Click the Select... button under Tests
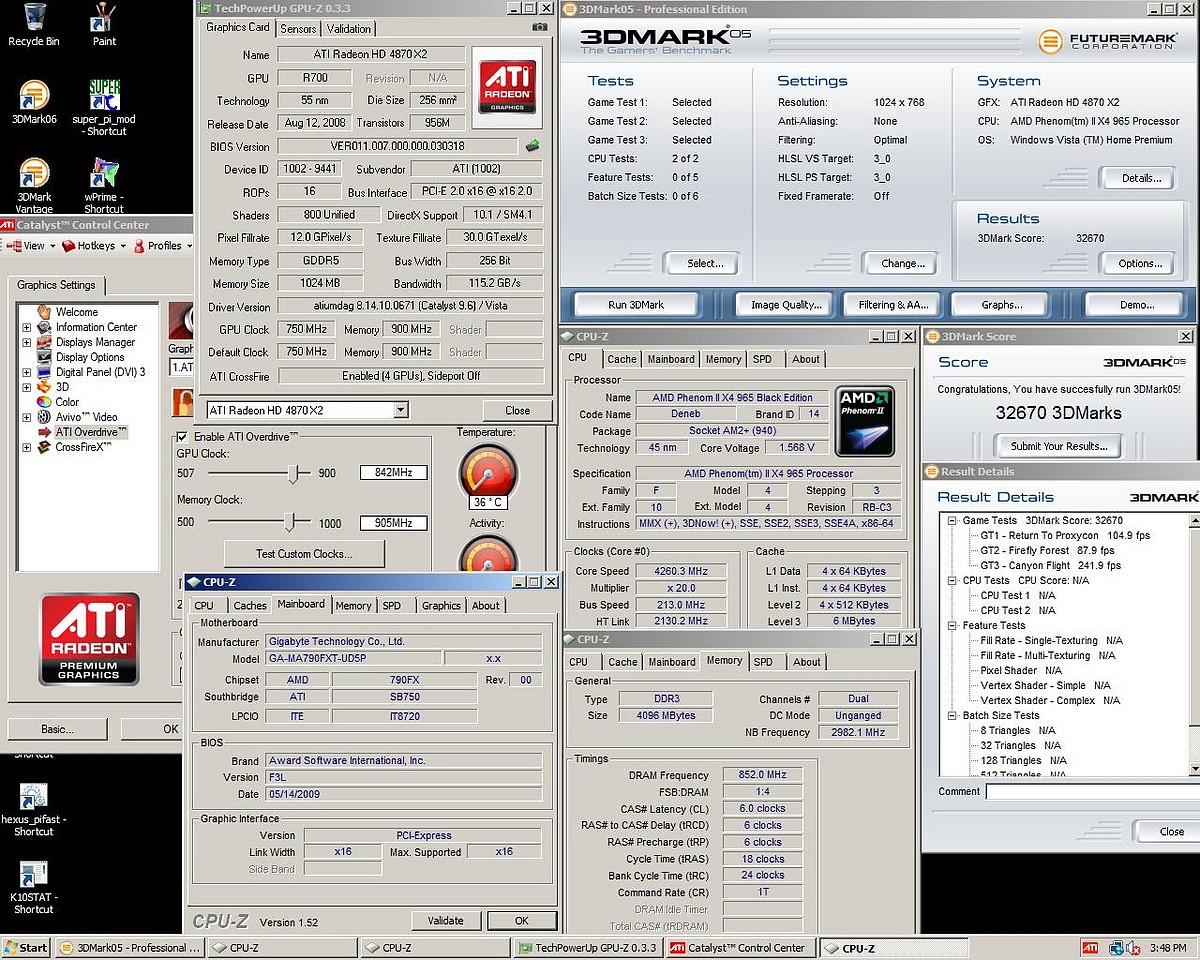This screenshot has width=1200, height=960. point(704,264)
